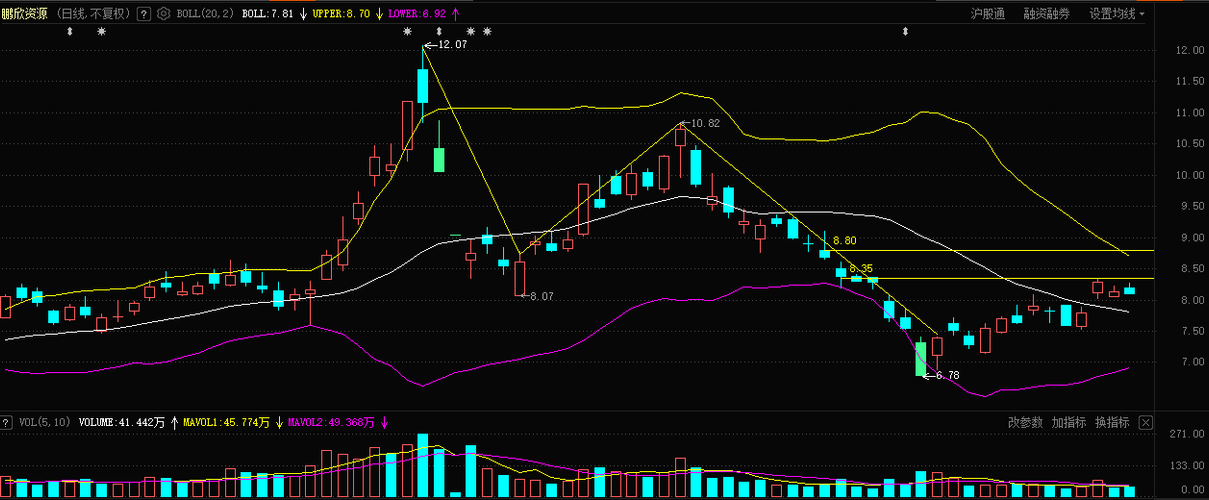Click the UPPER:8.70 value
This screenshot has width=1209, height=500.
coord(341,14)
